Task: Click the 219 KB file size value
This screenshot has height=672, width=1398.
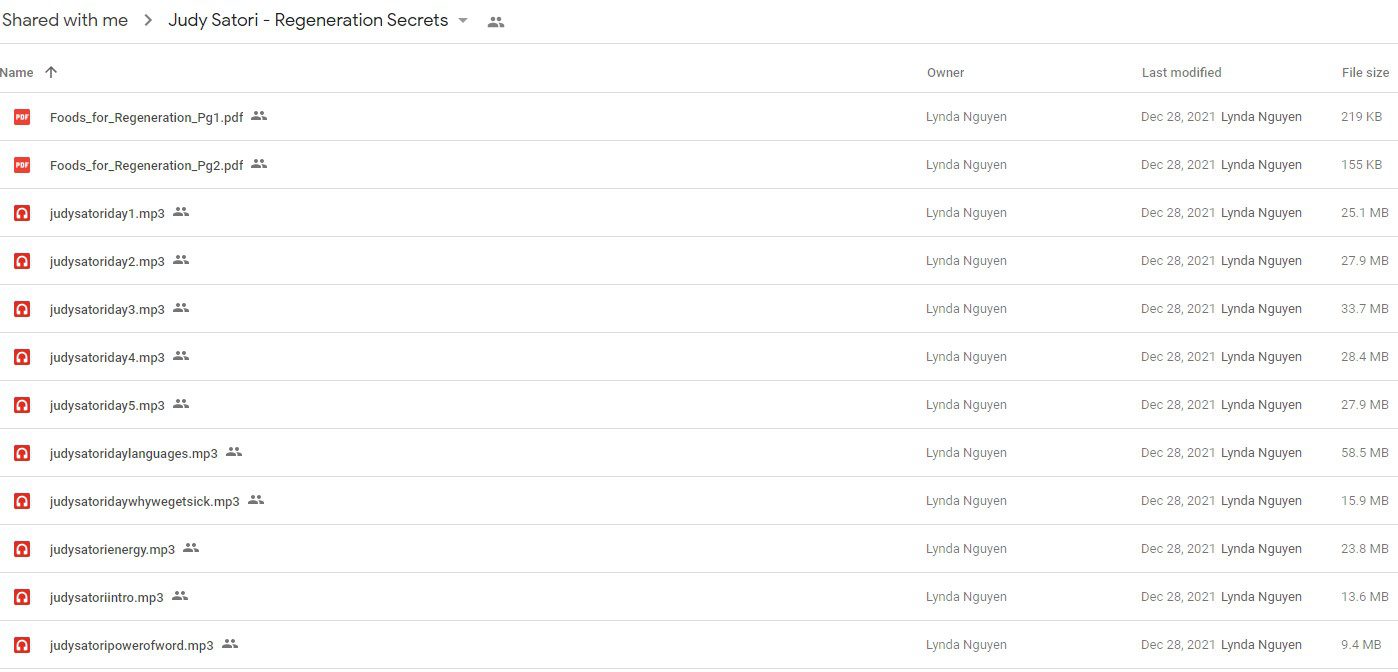Action: point(1362,117)
